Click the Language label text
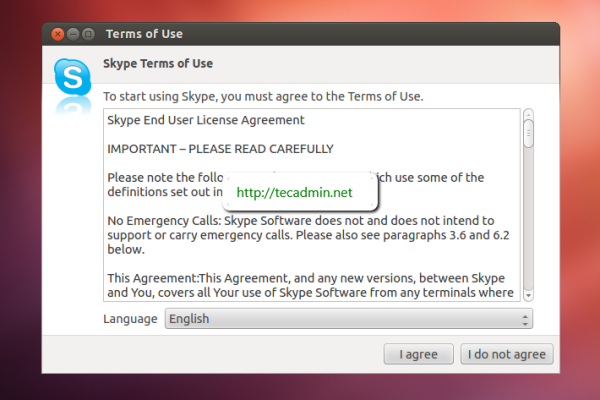Viewport: 600px width, 400px height. pos(130,319)
